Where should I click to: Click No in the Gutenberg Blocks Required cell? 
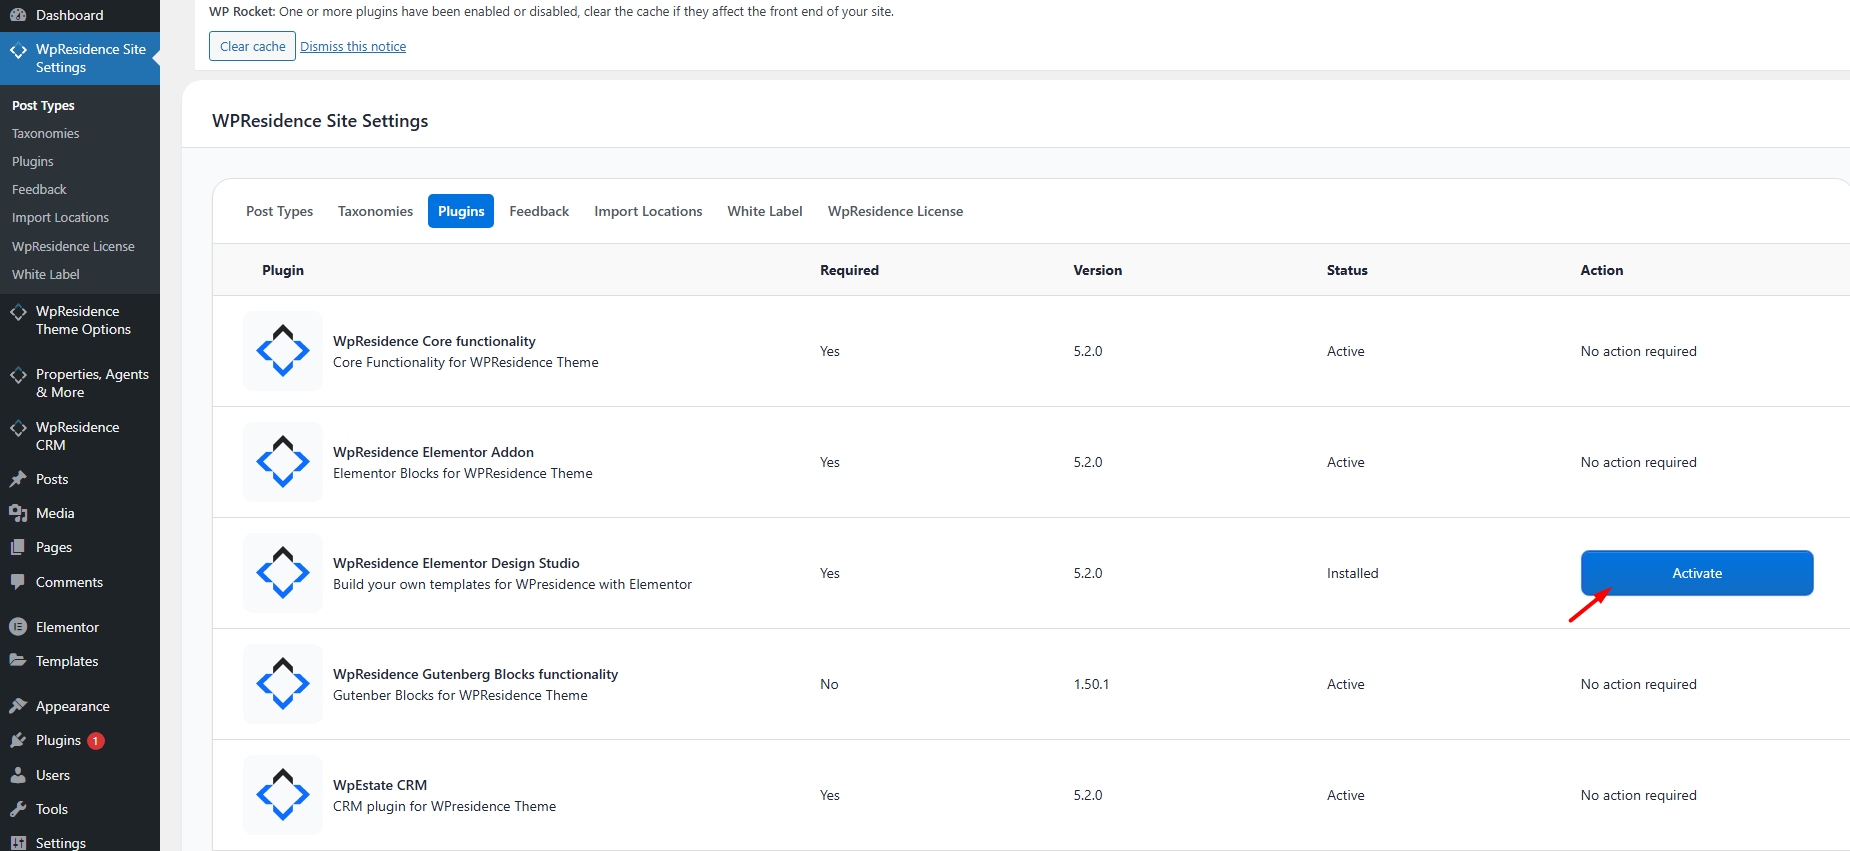click(829, 684)
